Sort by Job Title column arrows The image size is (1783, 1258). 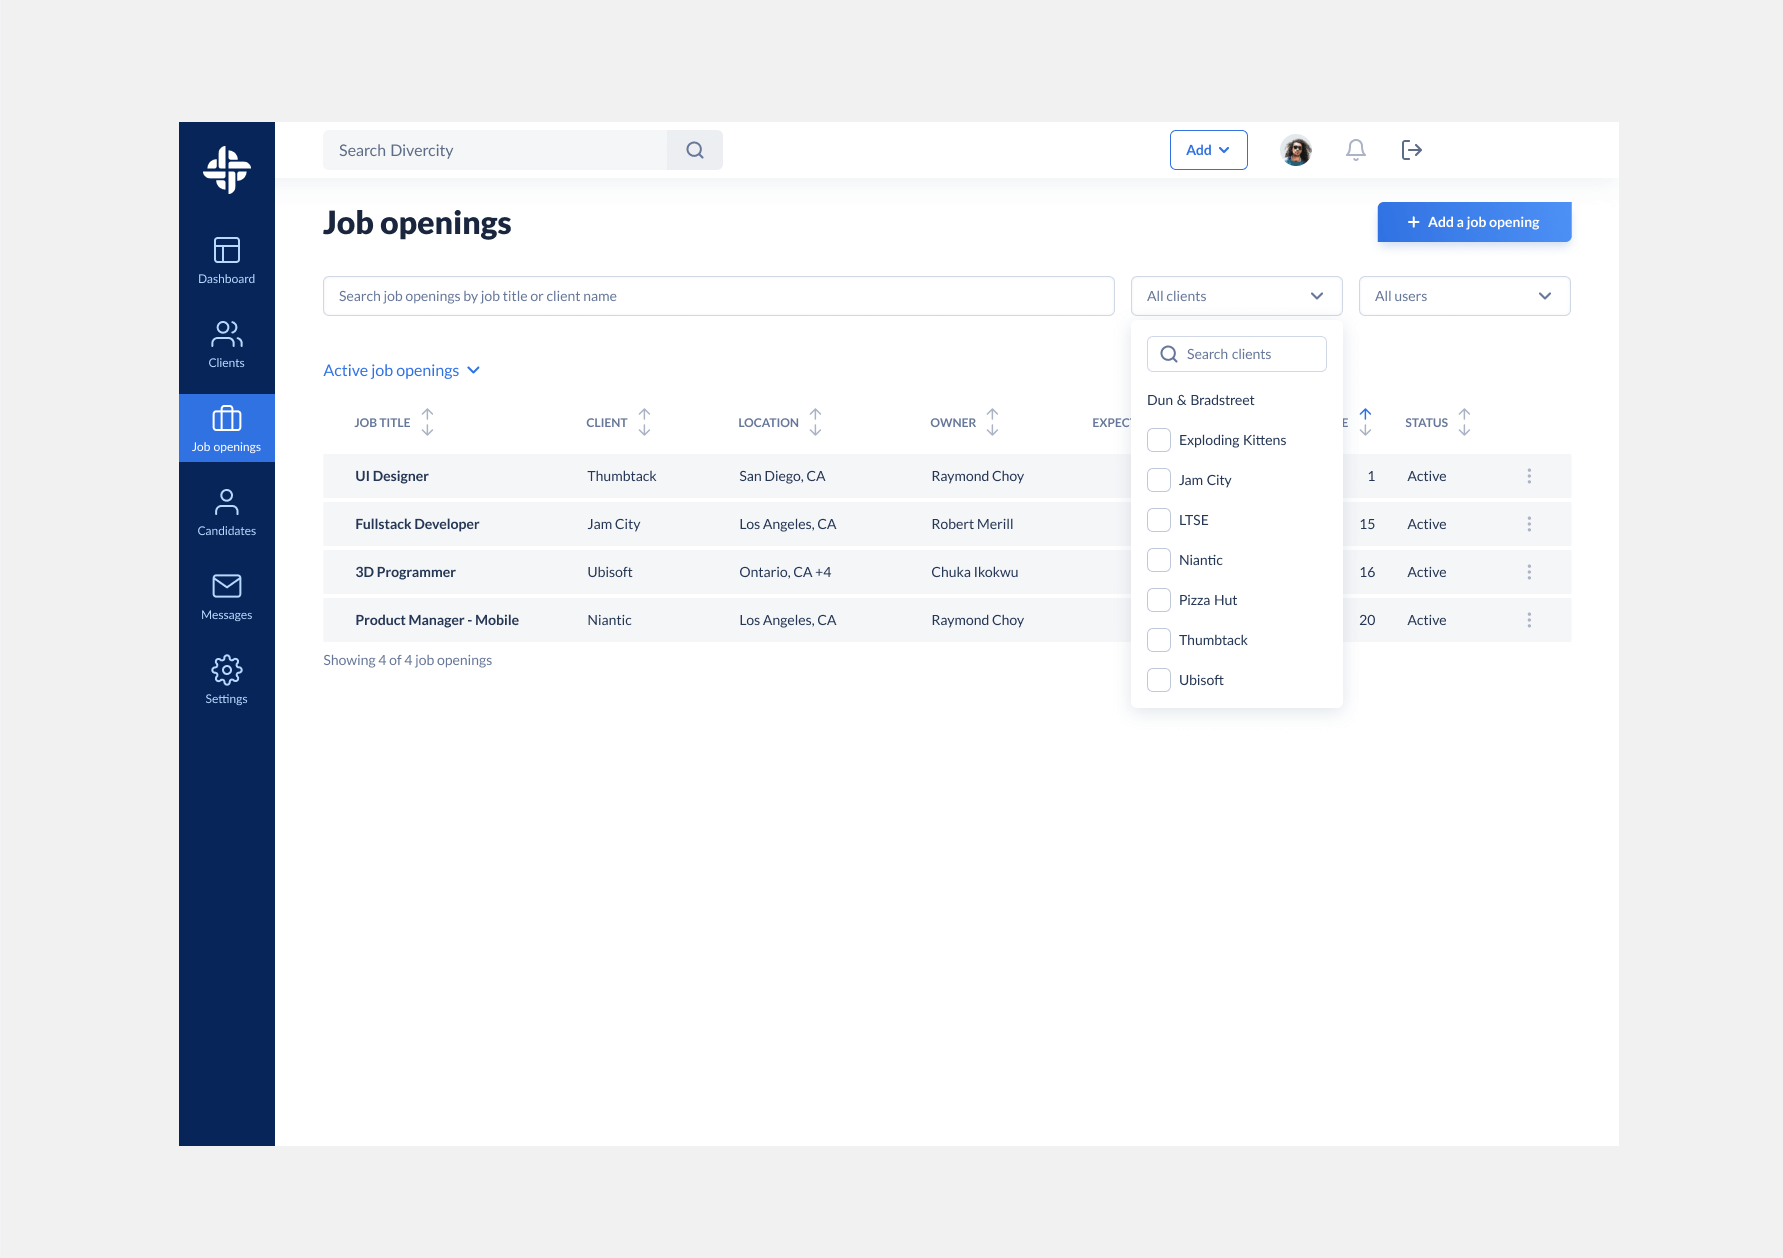point(428,422)
